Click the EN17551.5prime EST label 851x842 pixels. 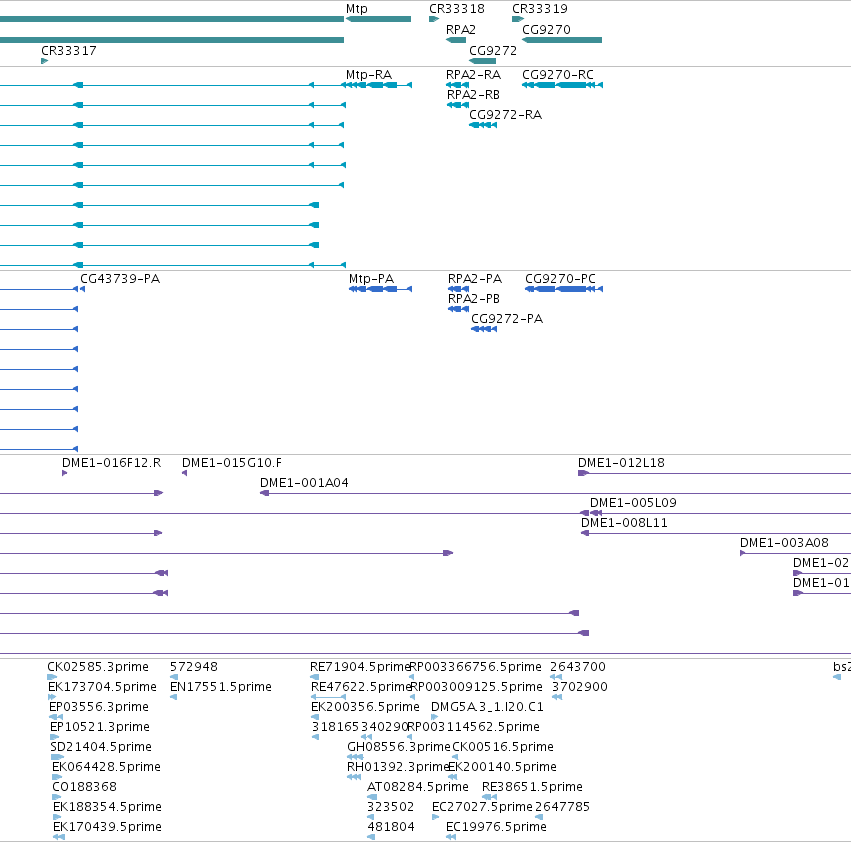[220, 687]
